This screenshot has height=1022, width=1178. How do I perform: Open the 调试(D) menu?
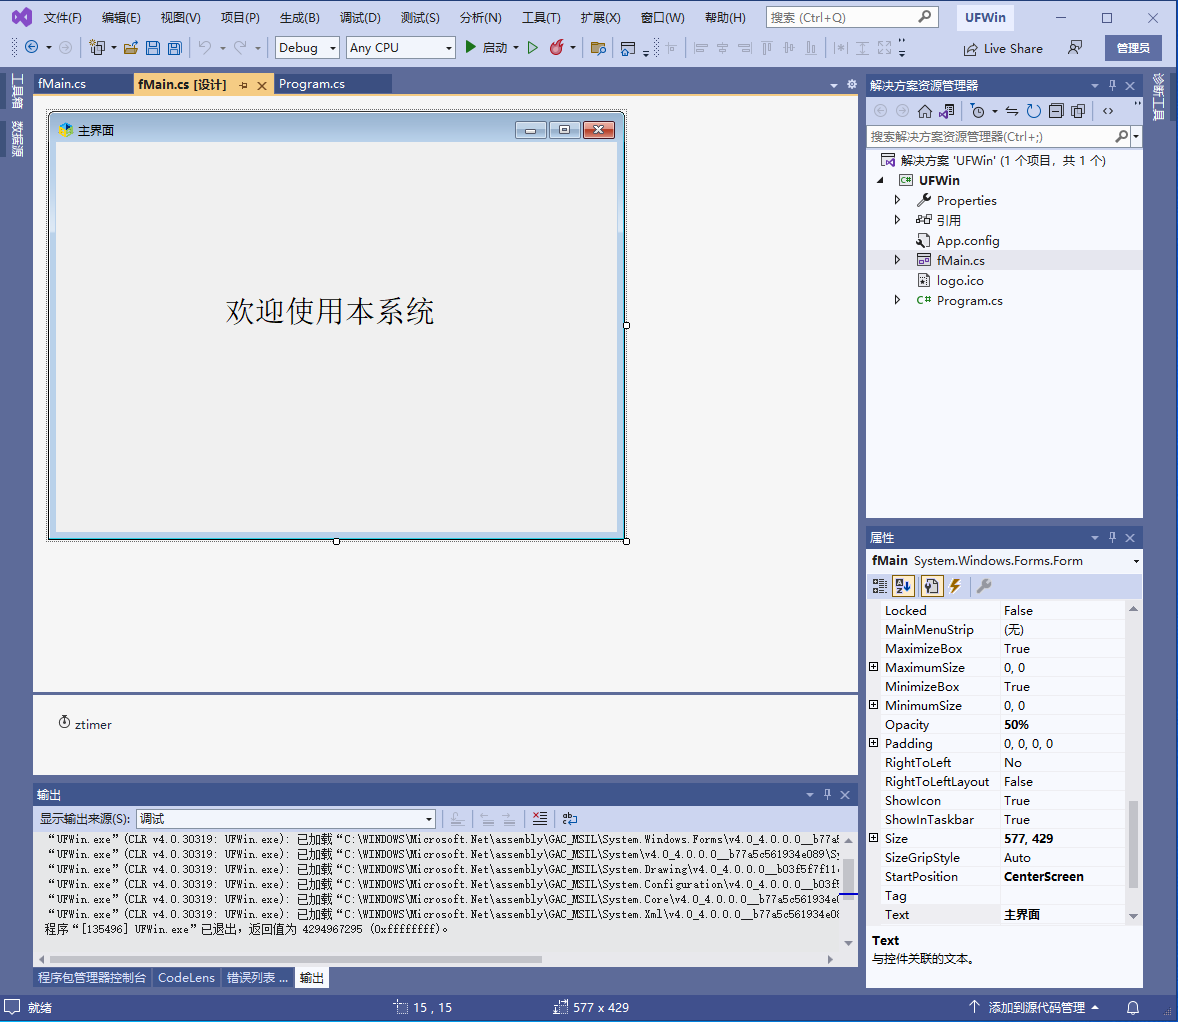click(x=360, y=17)
